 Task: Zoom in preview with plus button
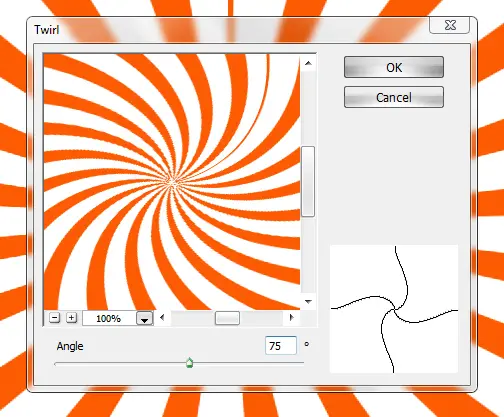click(x=71, y=318)
